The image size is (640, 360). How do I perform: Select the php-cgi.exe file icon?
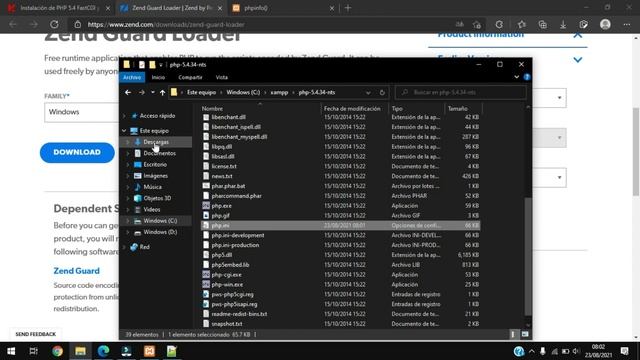(x=206, y=275)
